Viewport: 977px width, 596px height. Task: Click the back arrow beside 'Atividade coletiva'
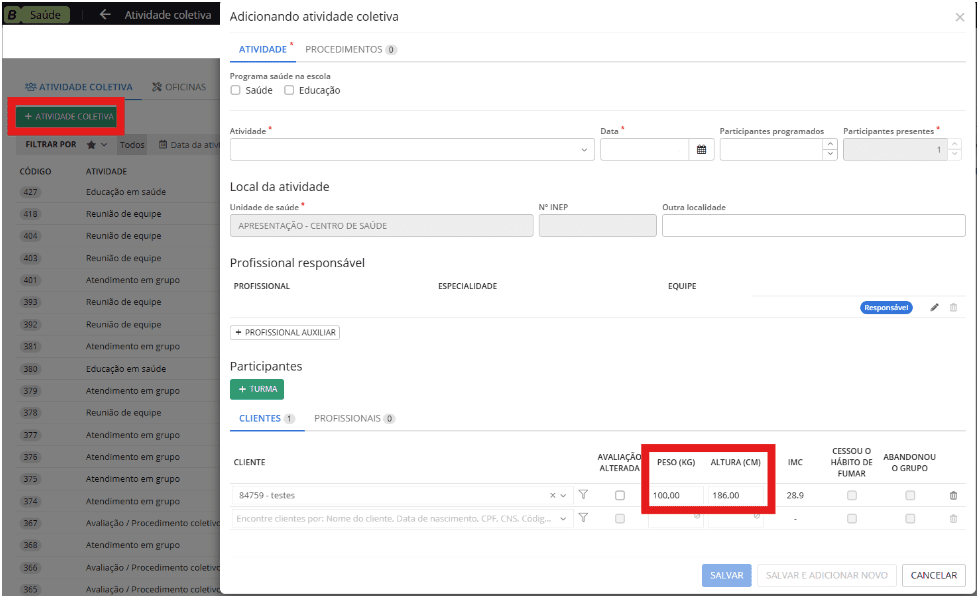pyautogui.click(x=105, y=16)
